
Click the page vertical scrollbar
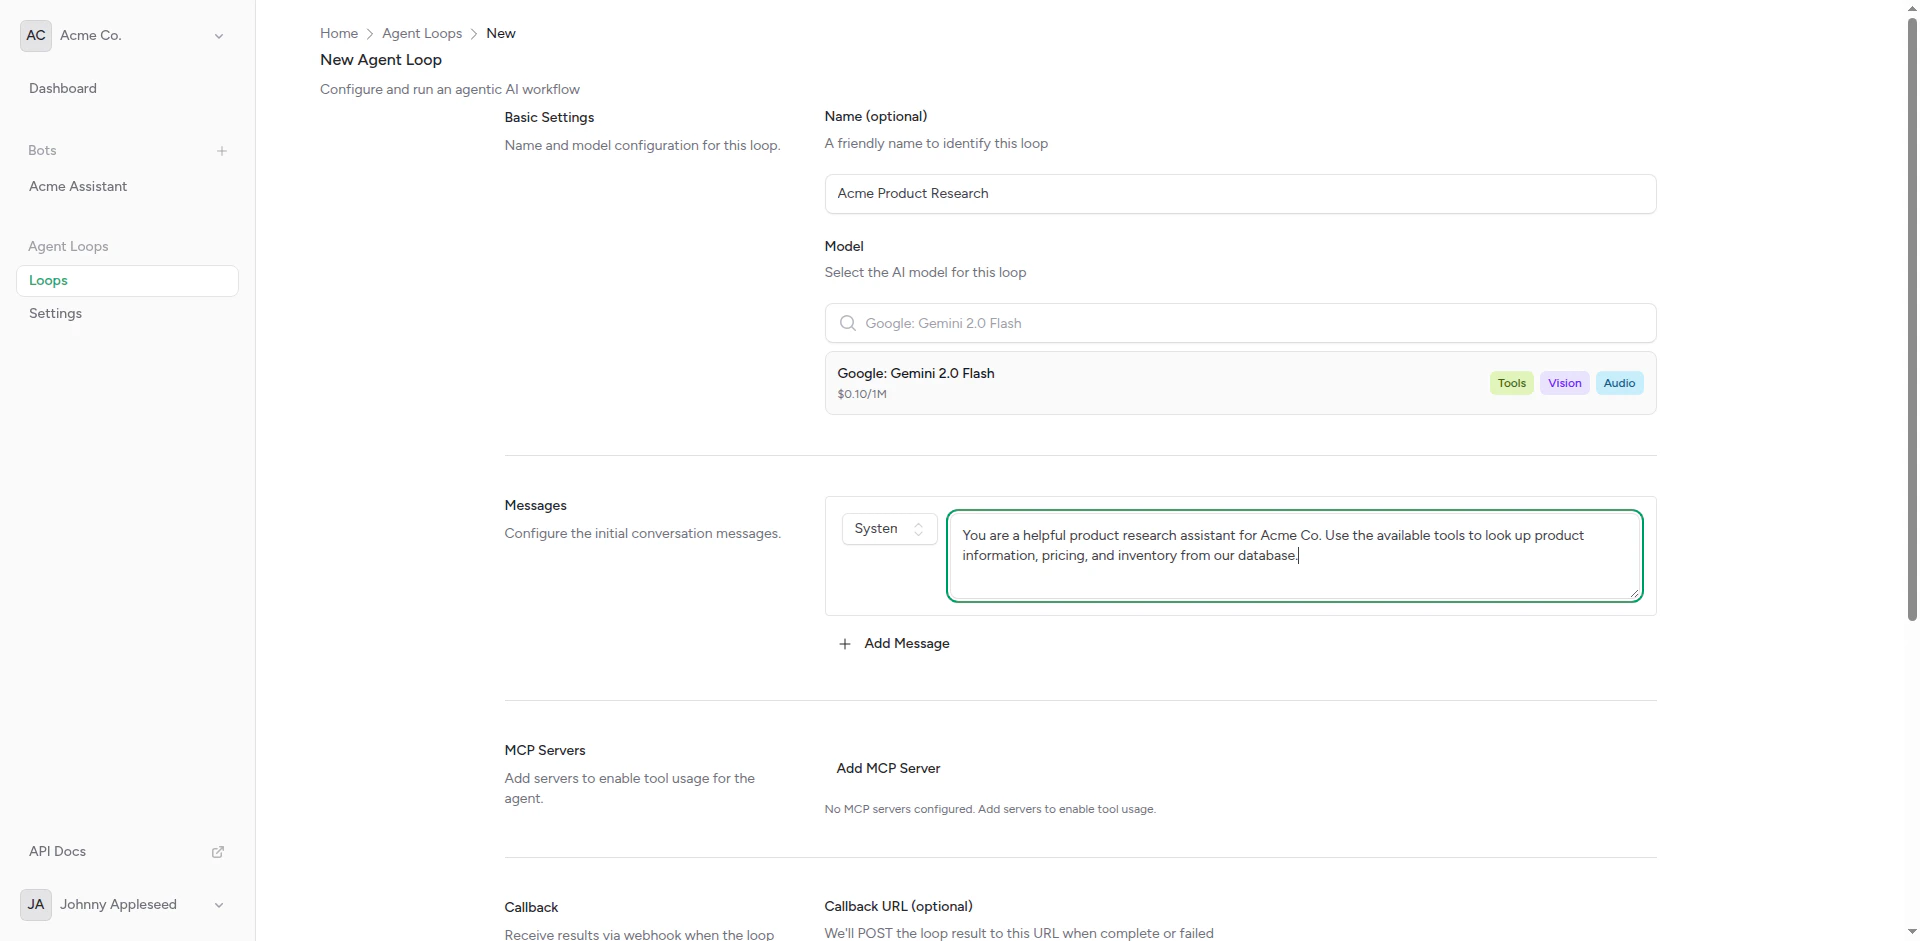coord(1912,318)
